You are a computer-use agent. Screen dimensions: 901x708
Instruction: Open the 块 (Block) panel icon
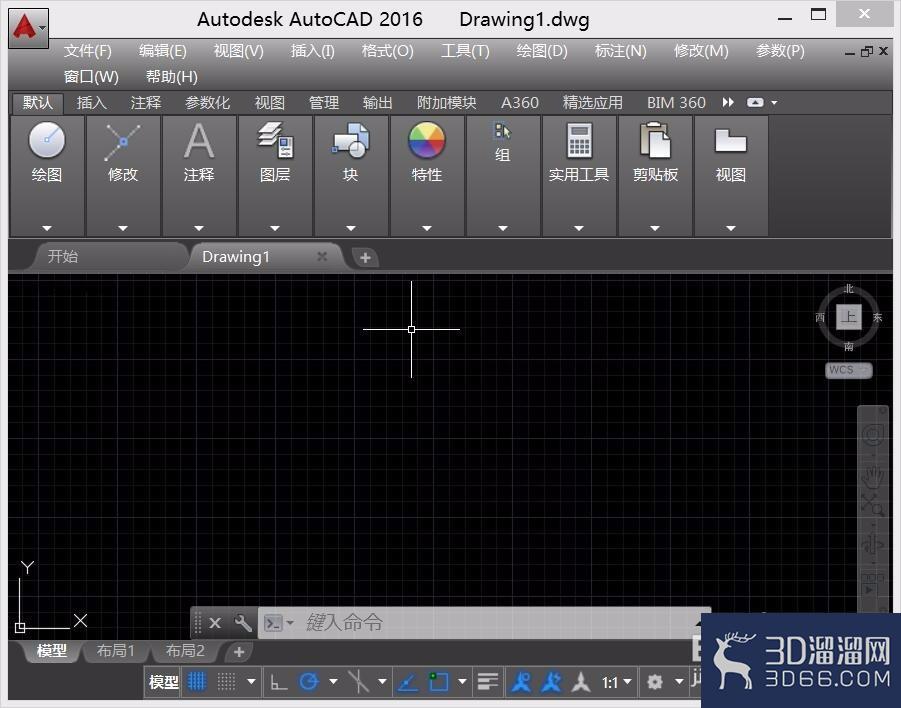click(351, 140)
